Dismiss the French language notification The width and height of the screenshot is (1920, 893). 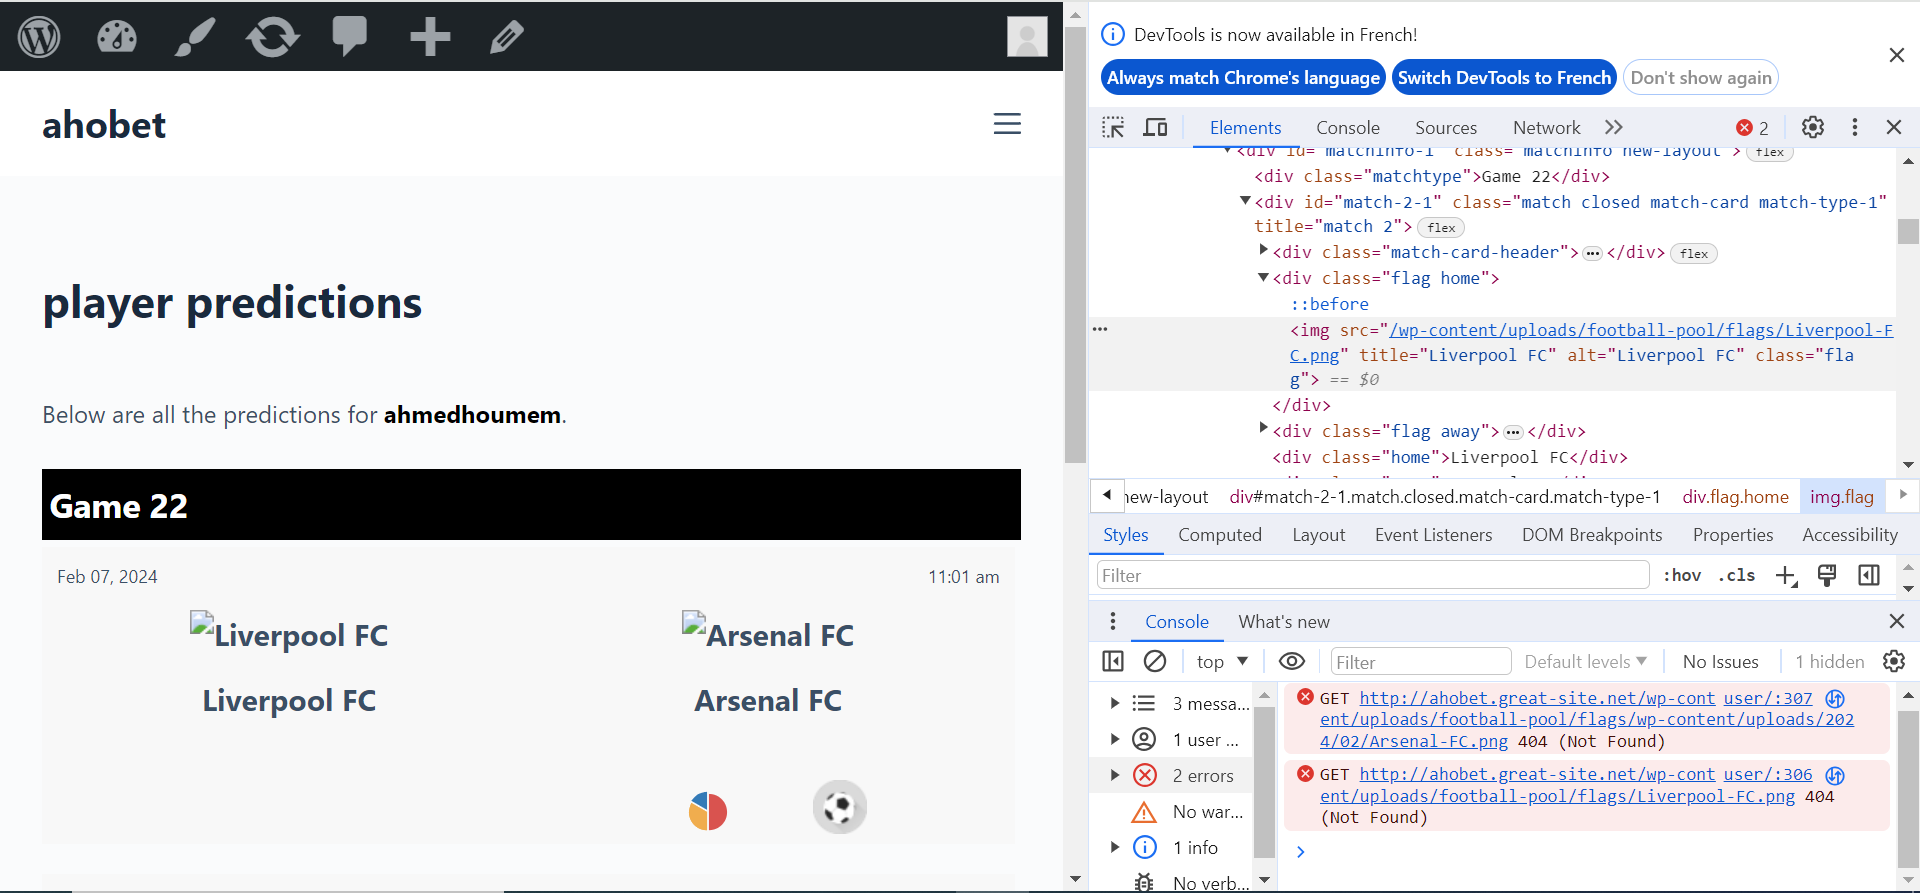[1896, 55]
